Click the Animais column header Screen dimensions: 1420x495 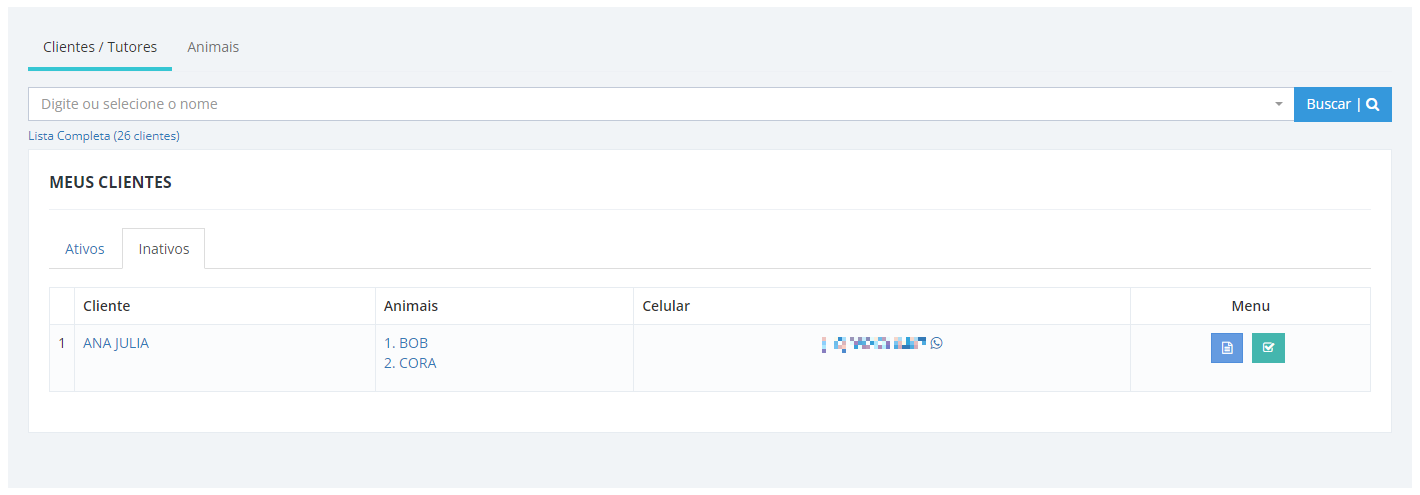411,306
